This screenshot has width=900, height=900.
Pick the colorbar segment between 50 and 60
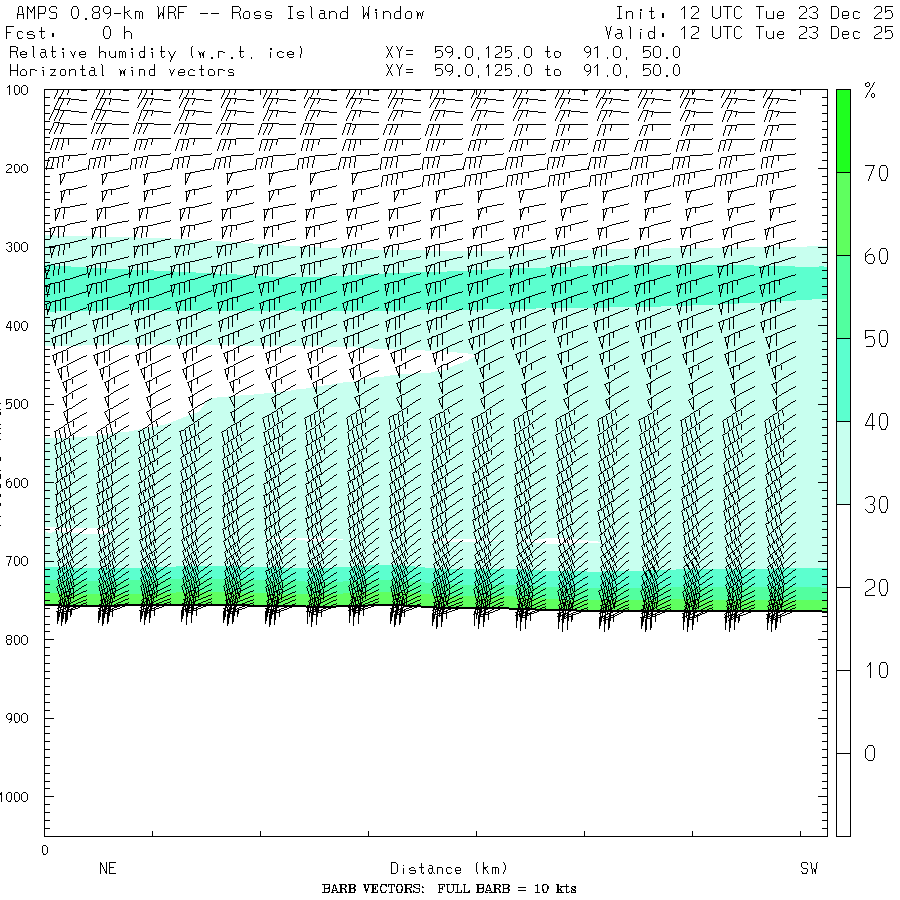(843, 296)
